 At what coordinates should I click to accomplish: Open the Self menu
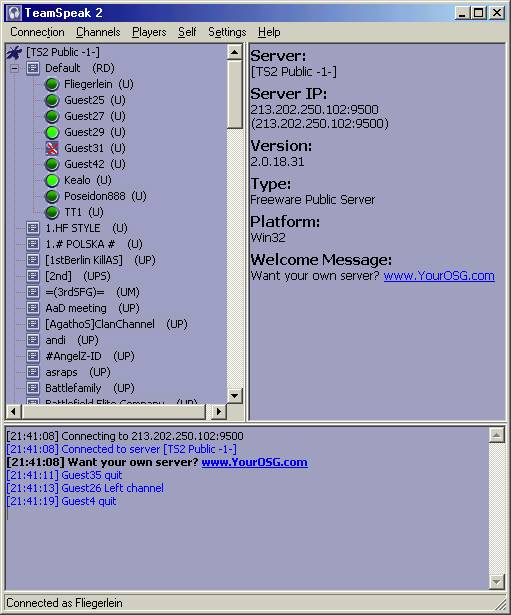187,32
